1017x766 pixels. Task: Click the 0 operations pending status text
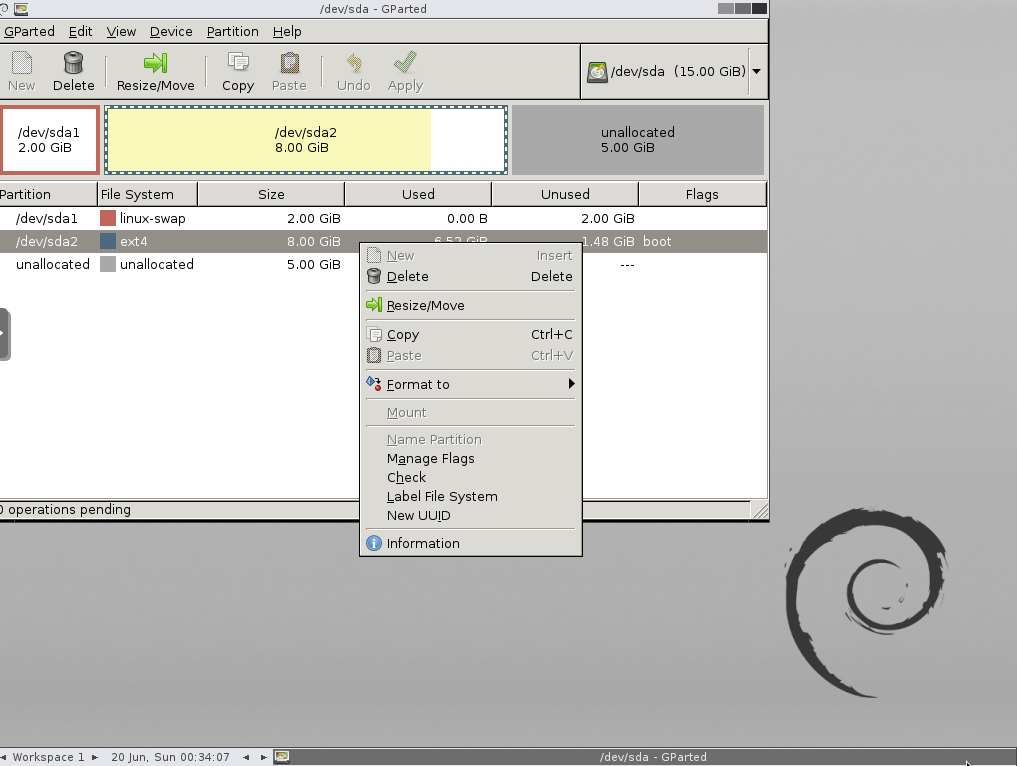tap(66, 510)
